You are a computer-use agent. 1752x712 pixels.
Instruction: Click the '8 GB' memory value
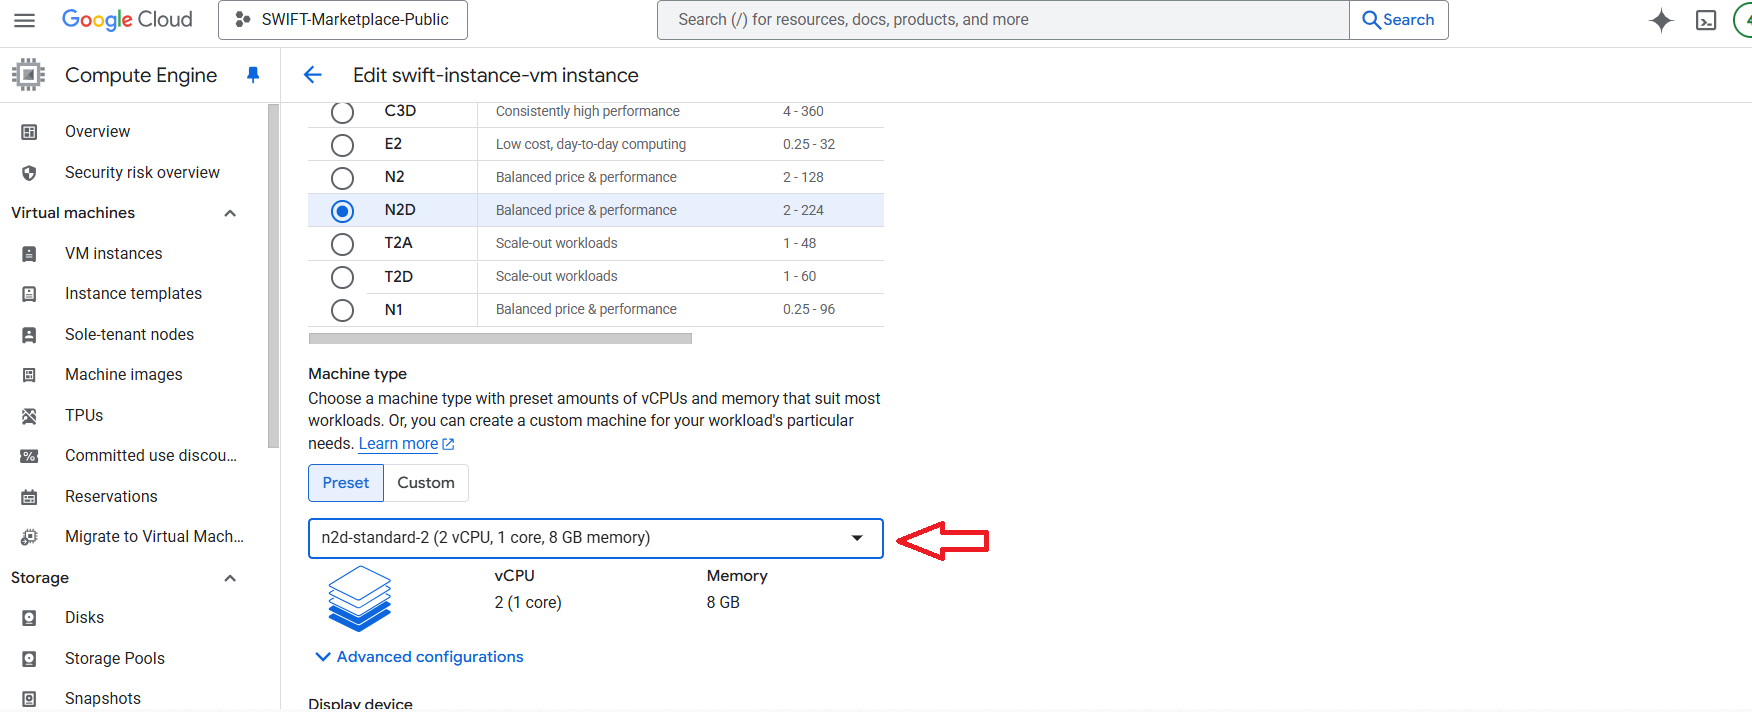click(723, 602)
